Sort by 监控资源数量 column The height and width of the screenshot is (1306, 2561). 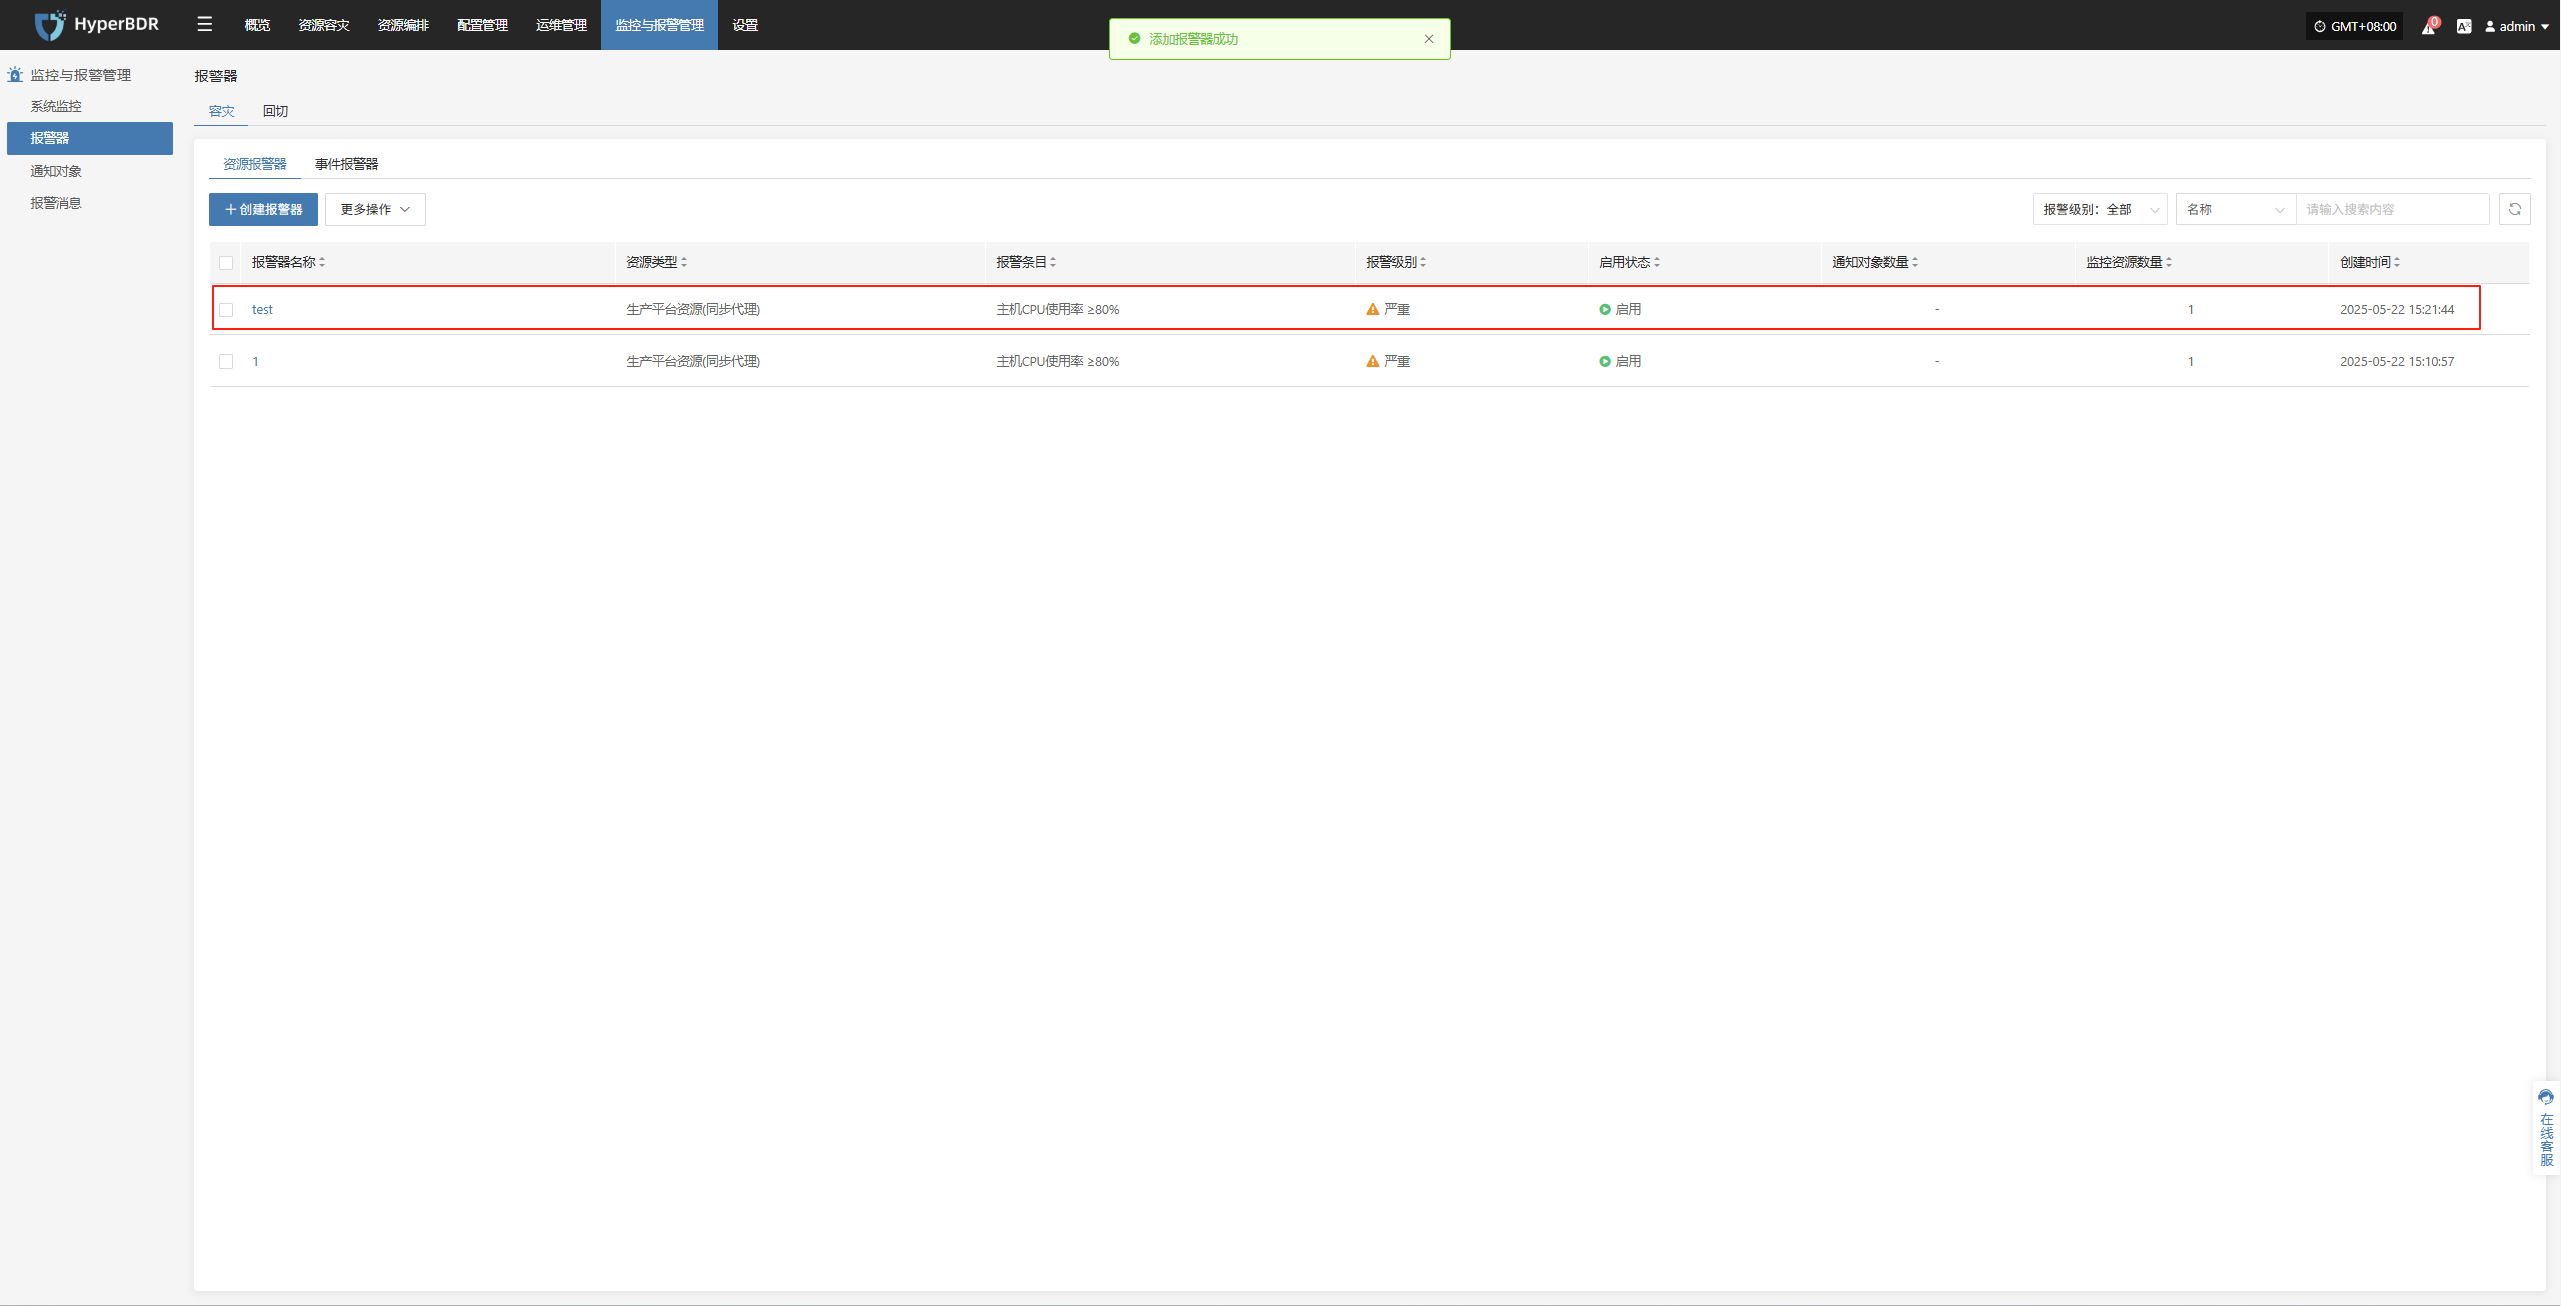(x=2169, y=263)
